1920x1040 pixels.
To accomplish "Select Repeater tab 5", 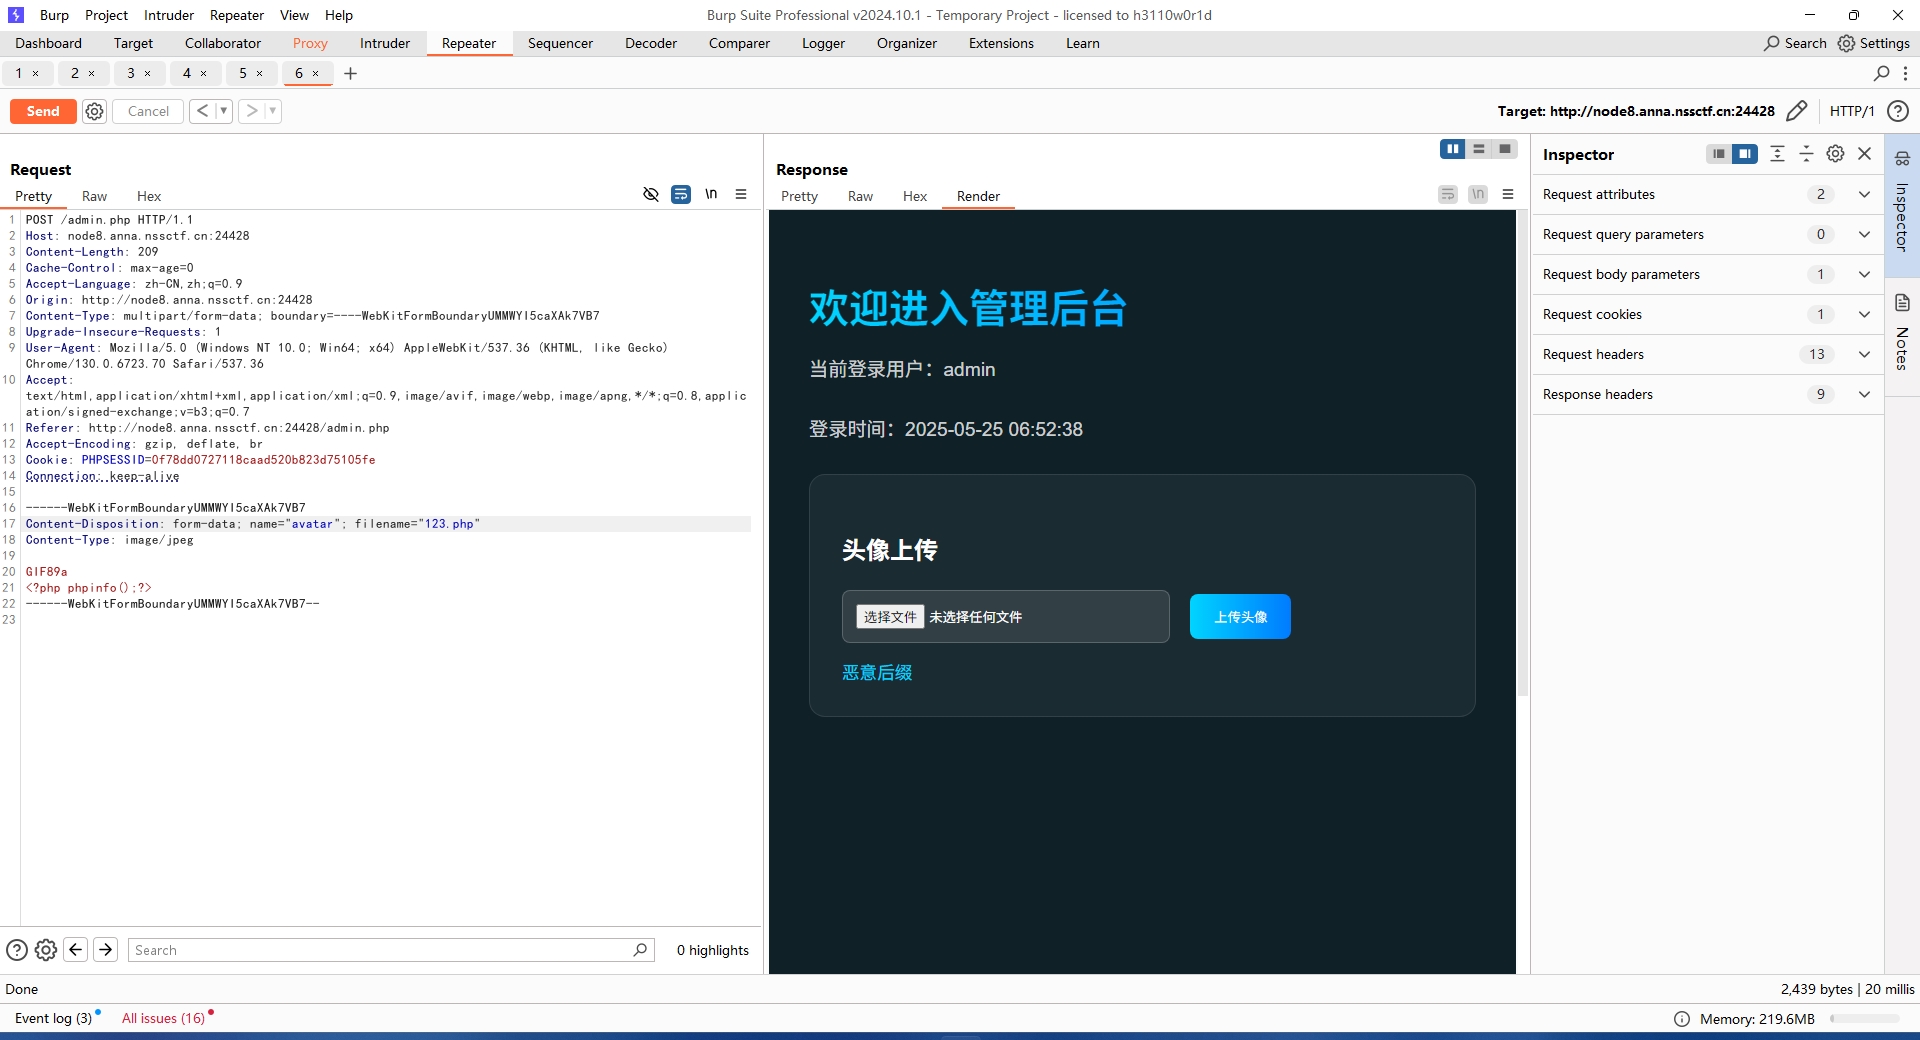I will [x=243, y=73].
